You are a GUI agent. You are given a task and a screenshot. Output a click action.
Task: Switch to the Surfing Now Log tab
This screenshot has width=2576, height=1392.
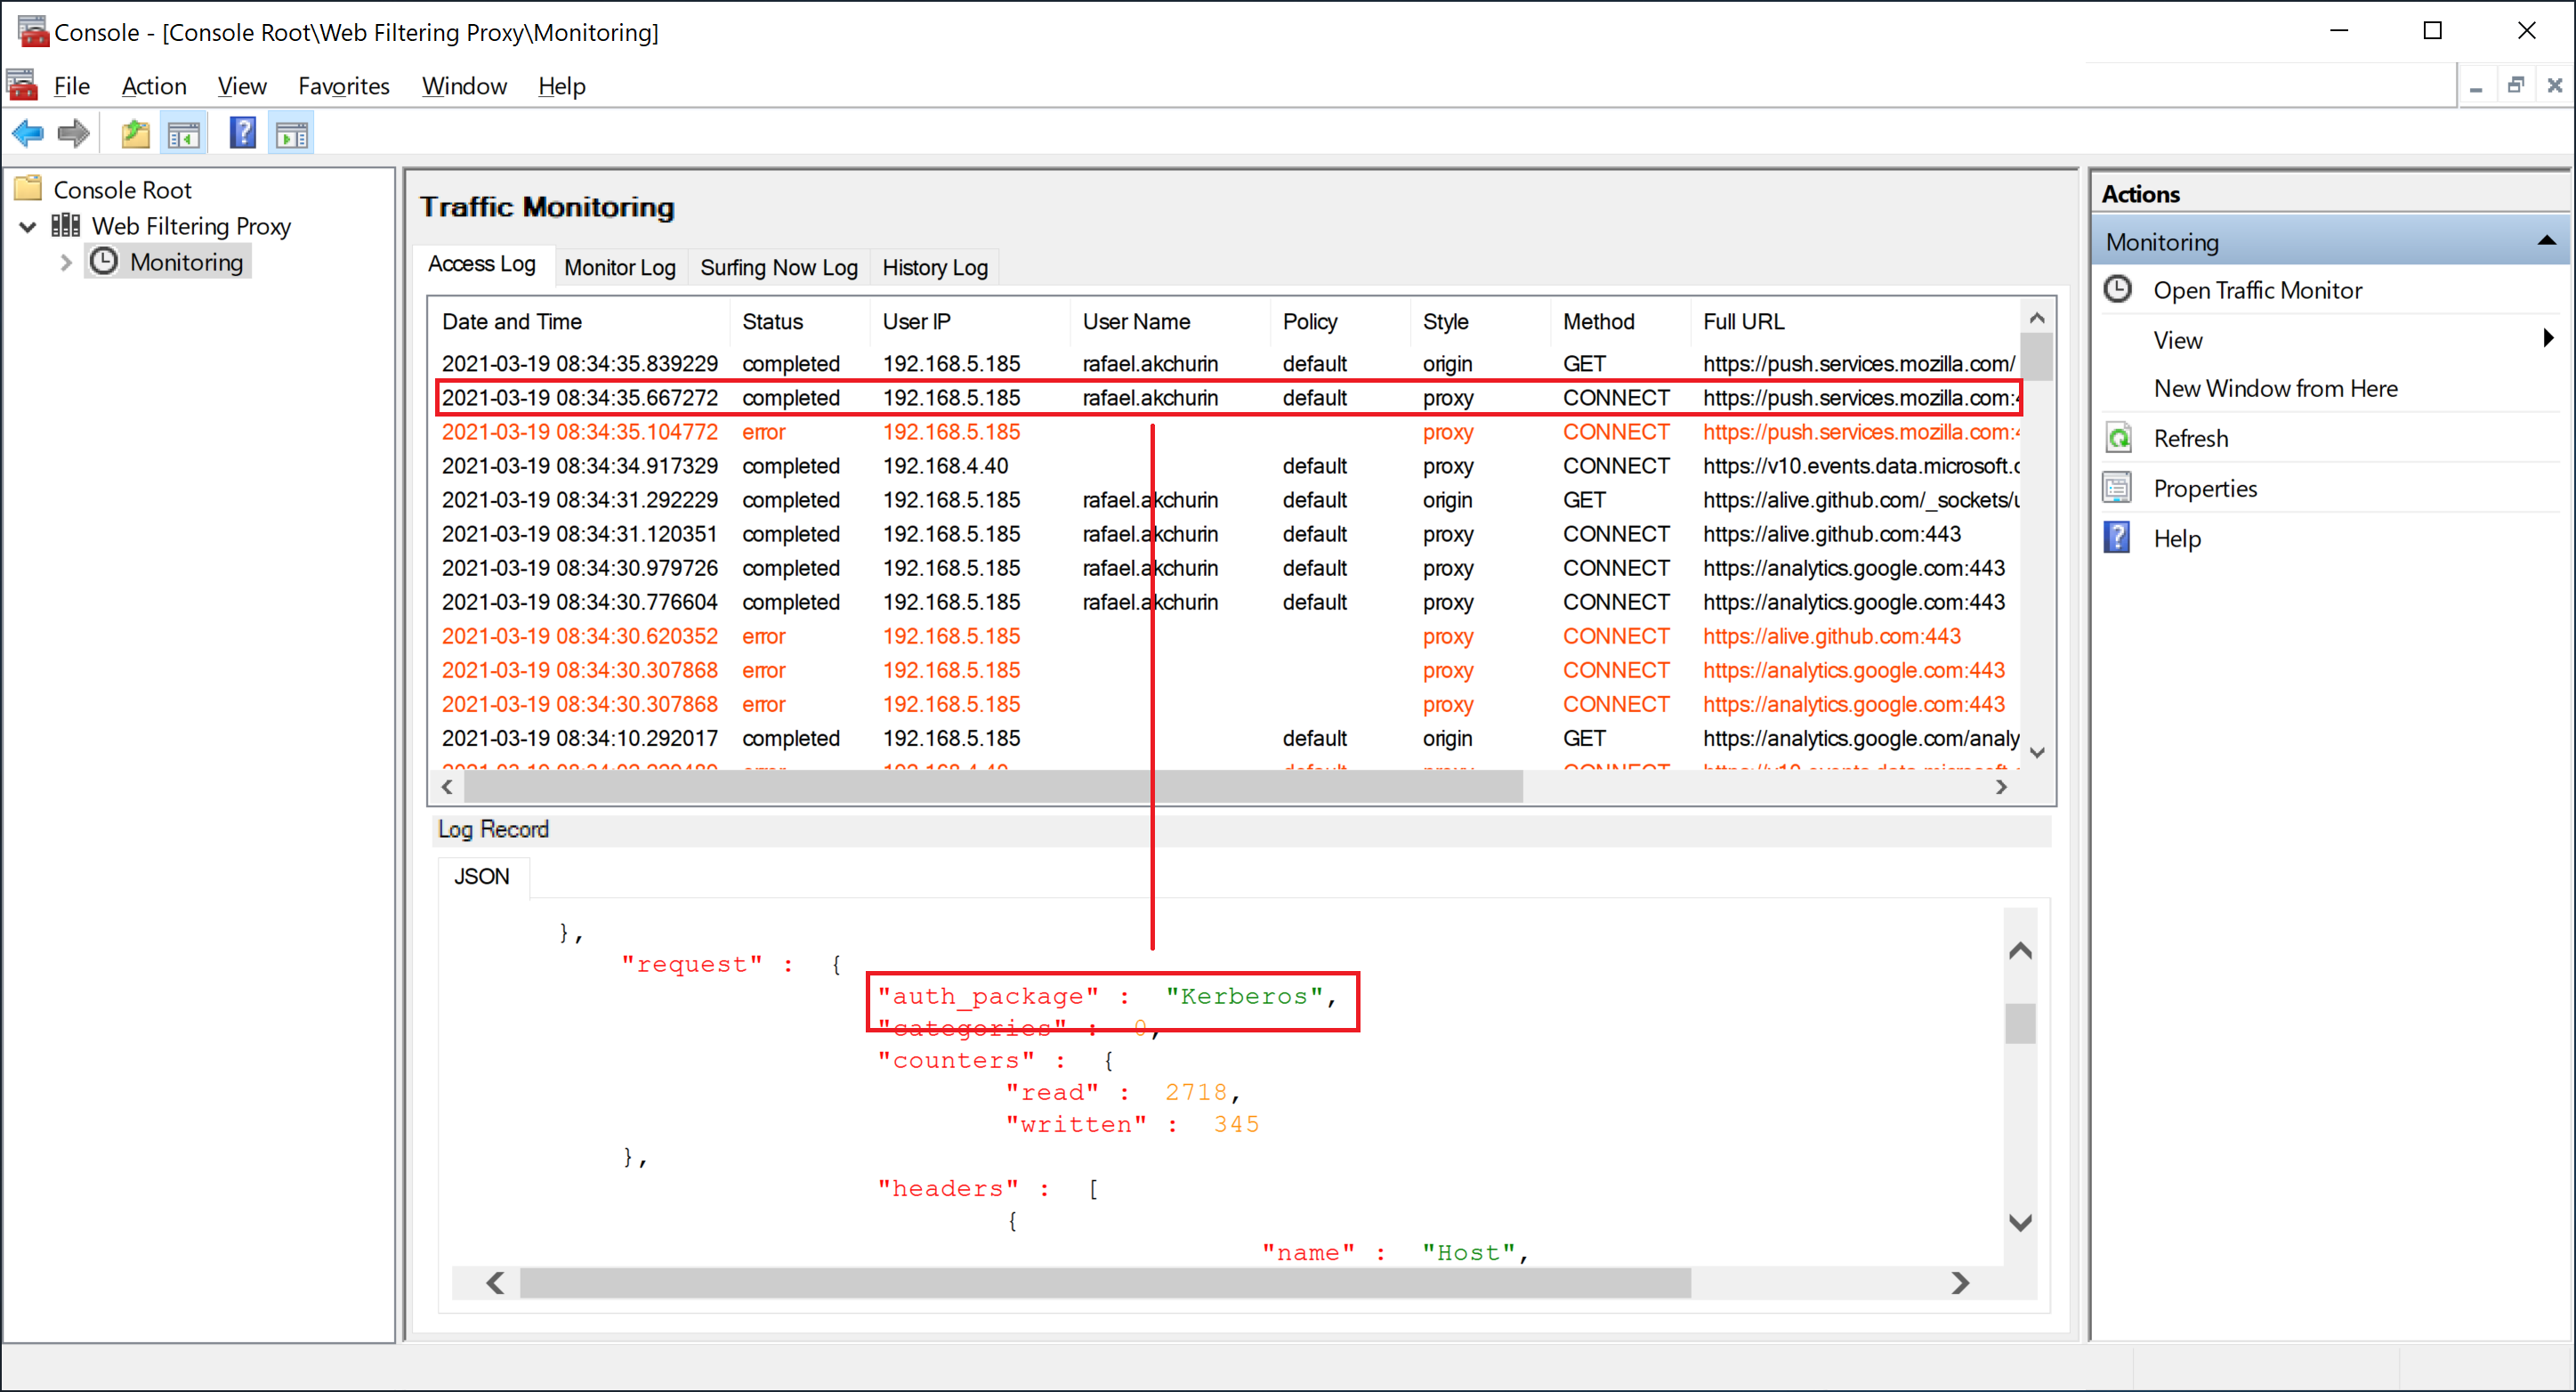(x=778, y=267)
